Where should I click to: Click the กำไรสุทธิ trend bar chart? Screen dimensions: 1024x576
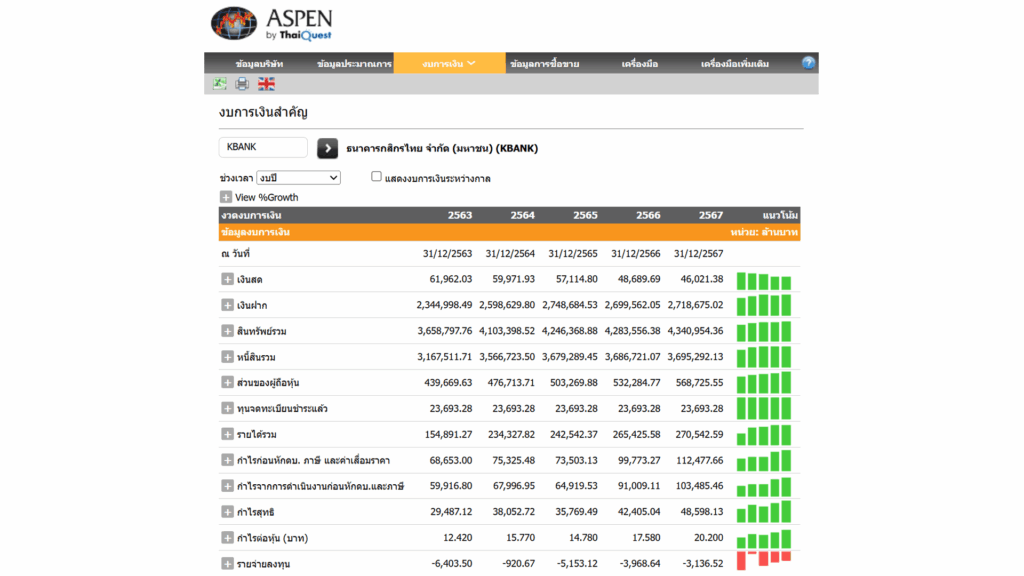764,512
